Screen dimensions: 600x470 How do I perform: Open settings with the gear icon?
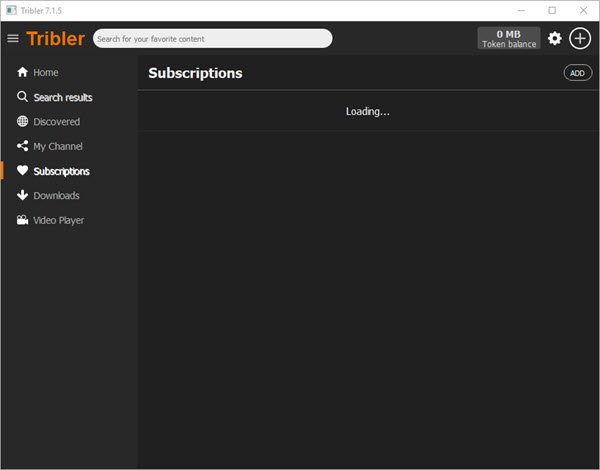[554, 38]
